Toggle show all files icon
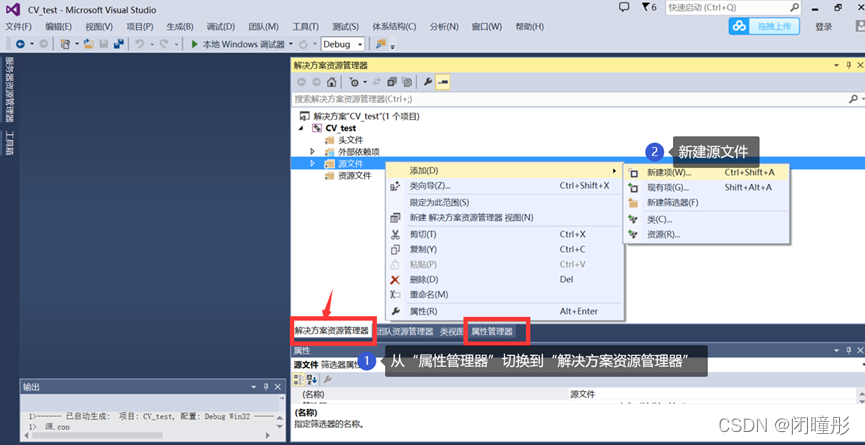865x445 pixels. click(x=407, y=82)
